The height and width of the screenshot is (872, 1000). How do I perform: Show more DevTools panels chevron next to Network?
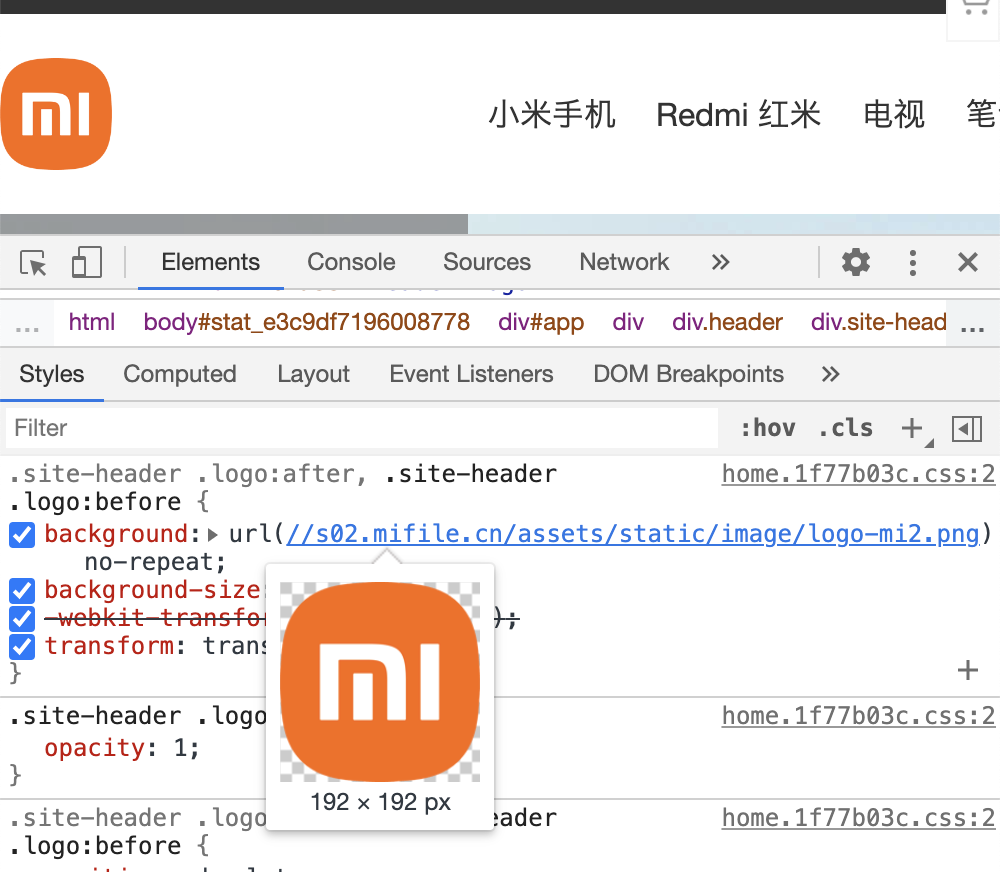click(720, 262)
